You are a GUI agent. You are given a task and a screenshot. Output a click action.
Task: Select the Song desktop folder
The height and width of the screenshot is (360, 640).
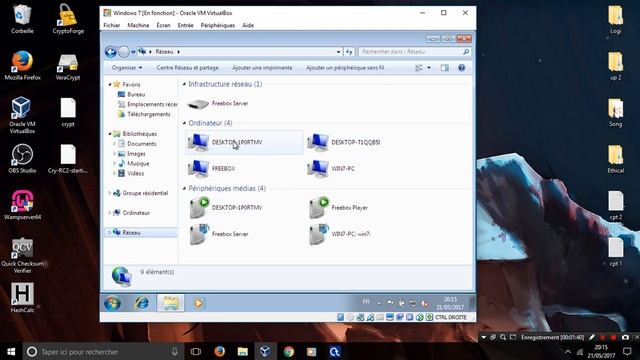point(616,113)
